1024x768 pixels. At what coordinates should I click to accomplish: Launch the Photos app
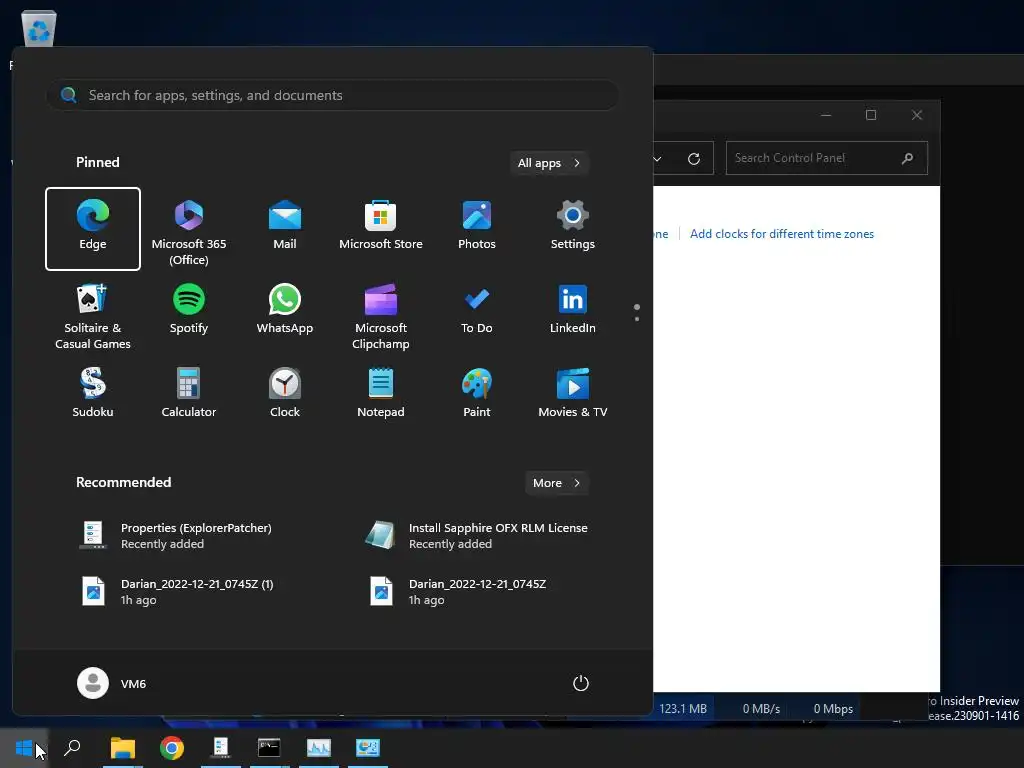coord(477,229)
